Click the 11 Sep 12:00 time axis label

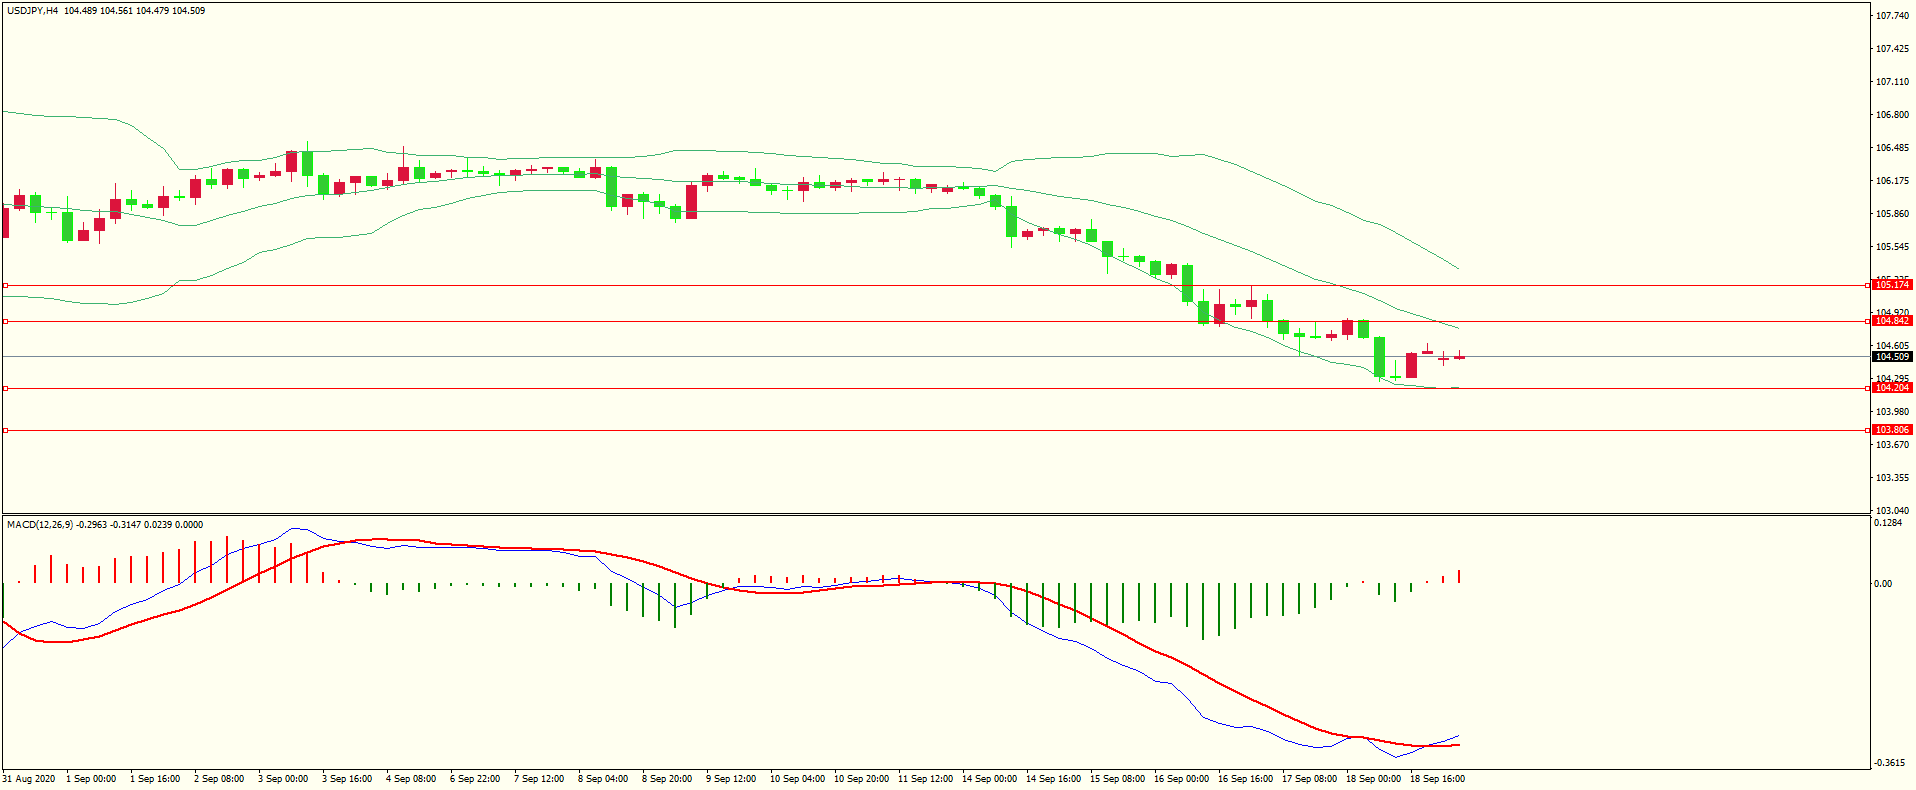pyautogui.click(x=926, y=779)
